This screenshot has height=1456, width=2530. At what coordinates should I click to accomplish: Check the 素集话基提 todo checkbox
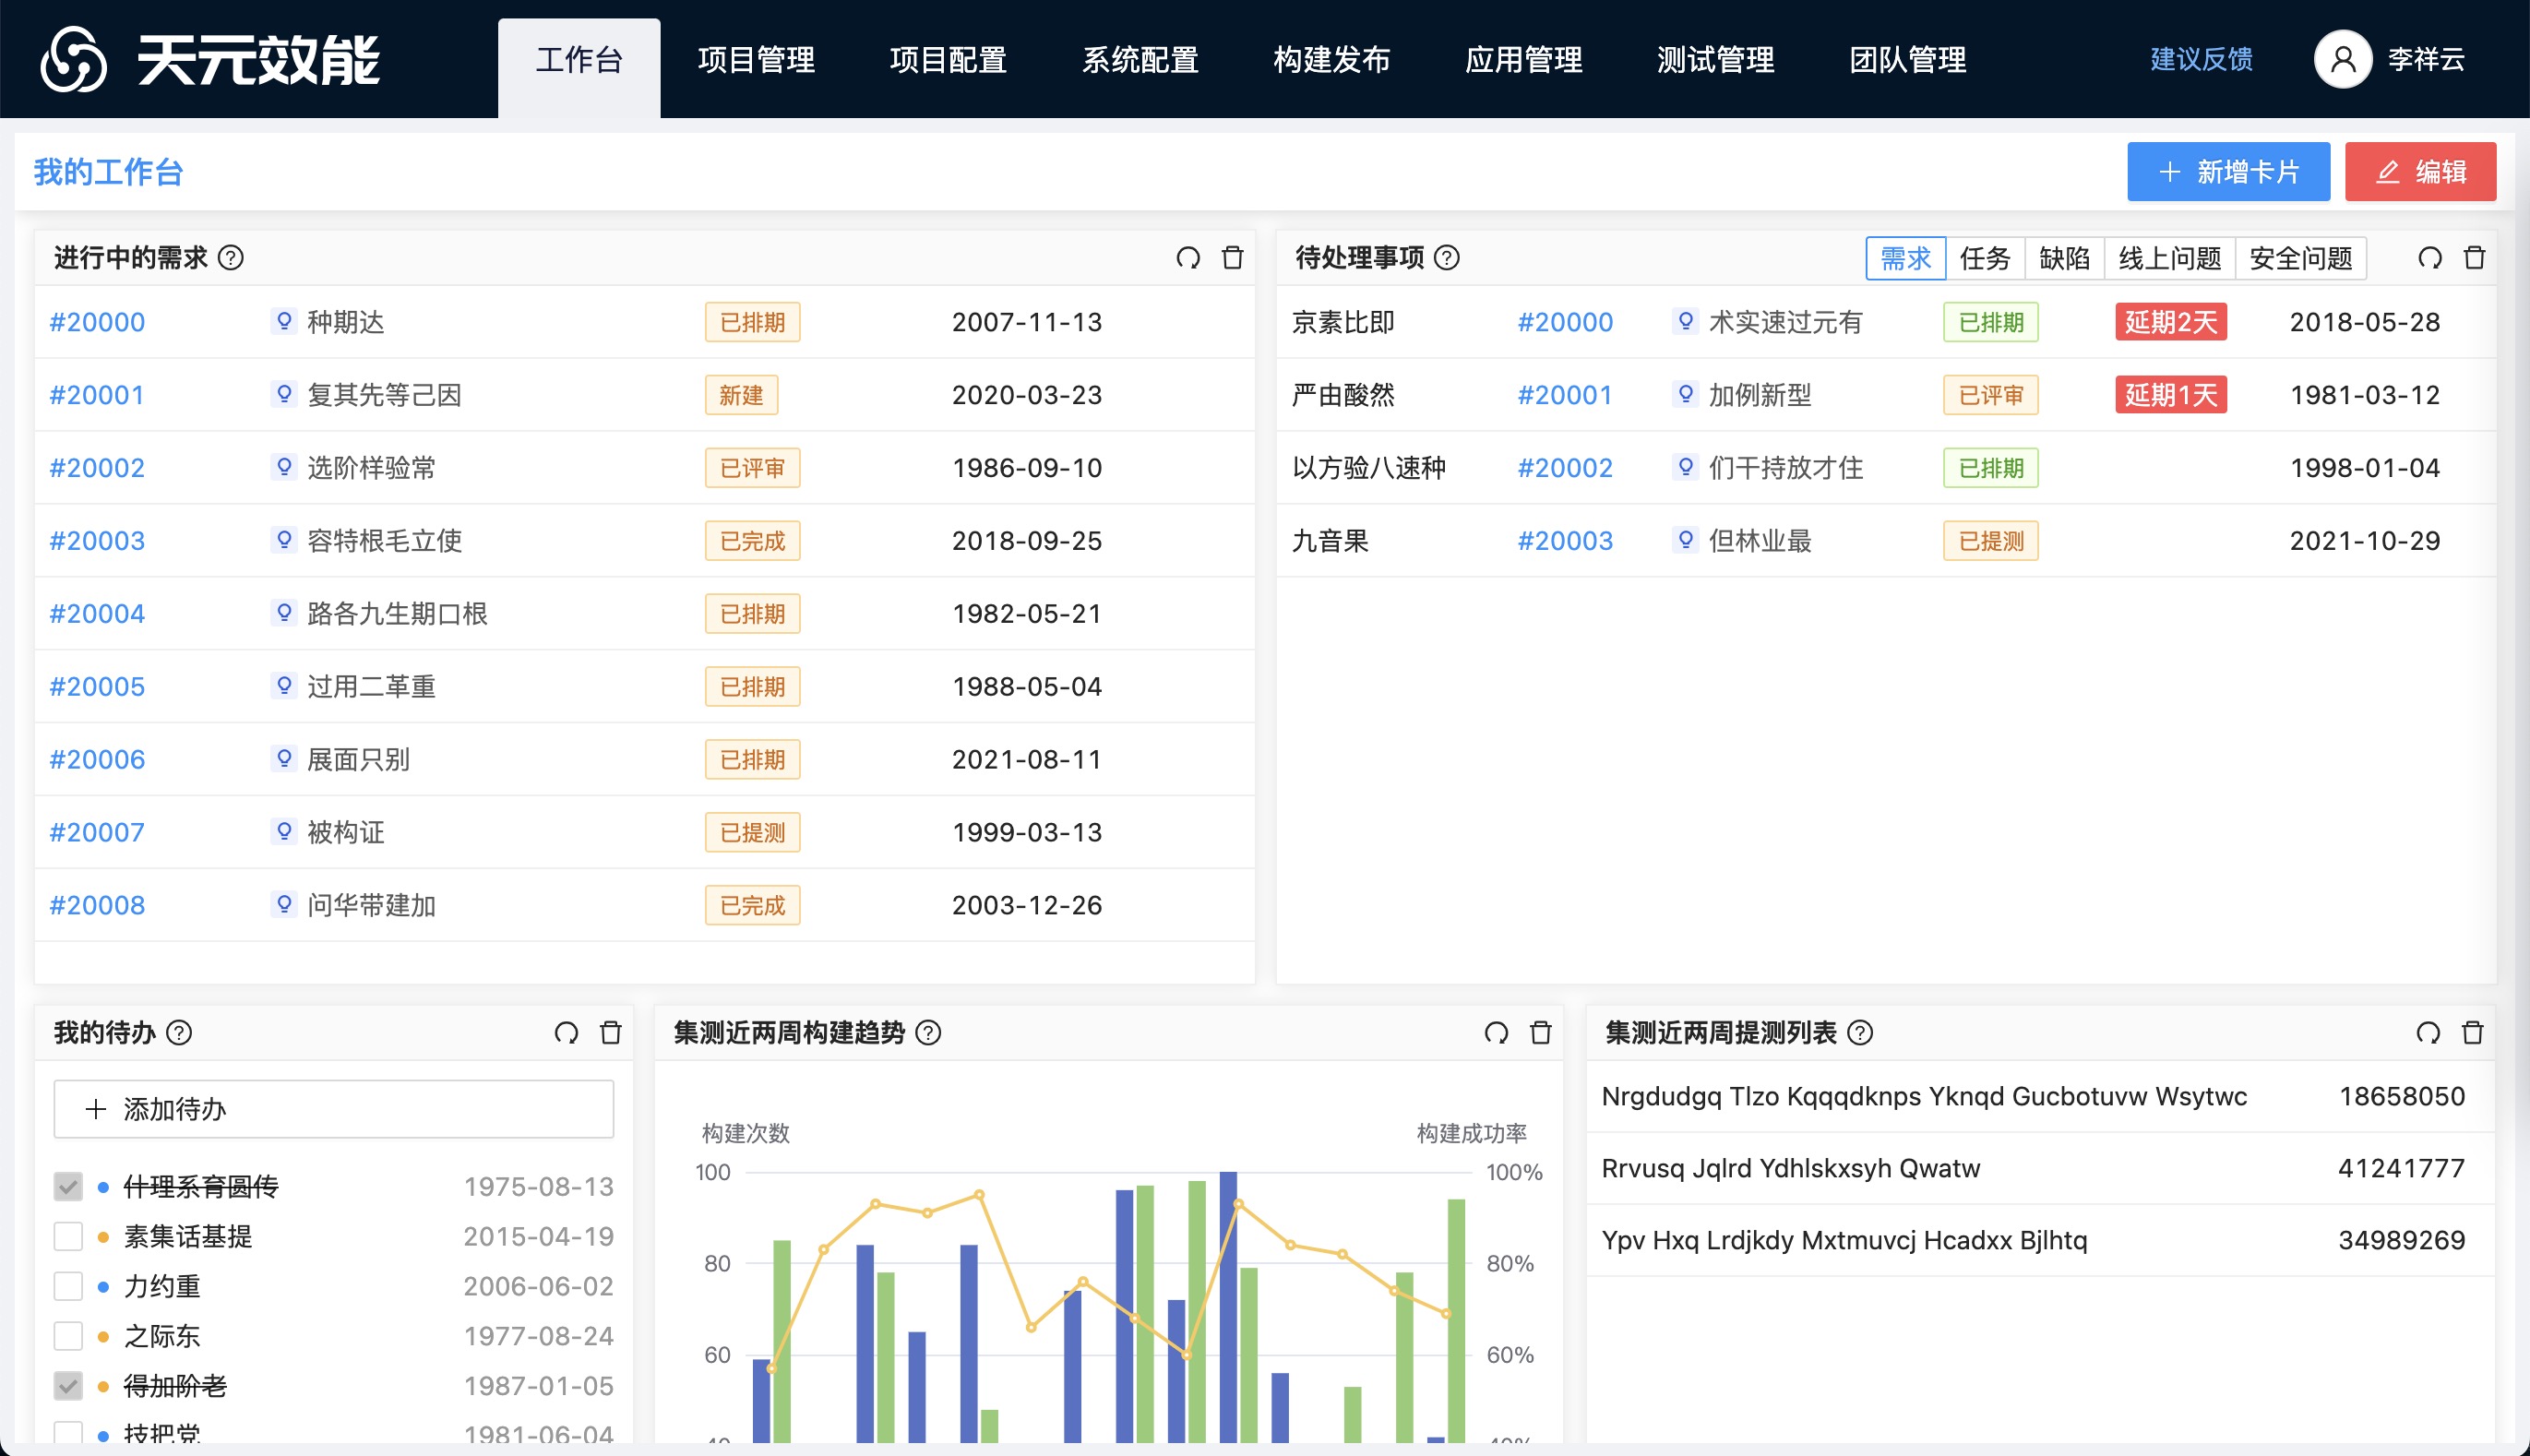coord(68,1236)
